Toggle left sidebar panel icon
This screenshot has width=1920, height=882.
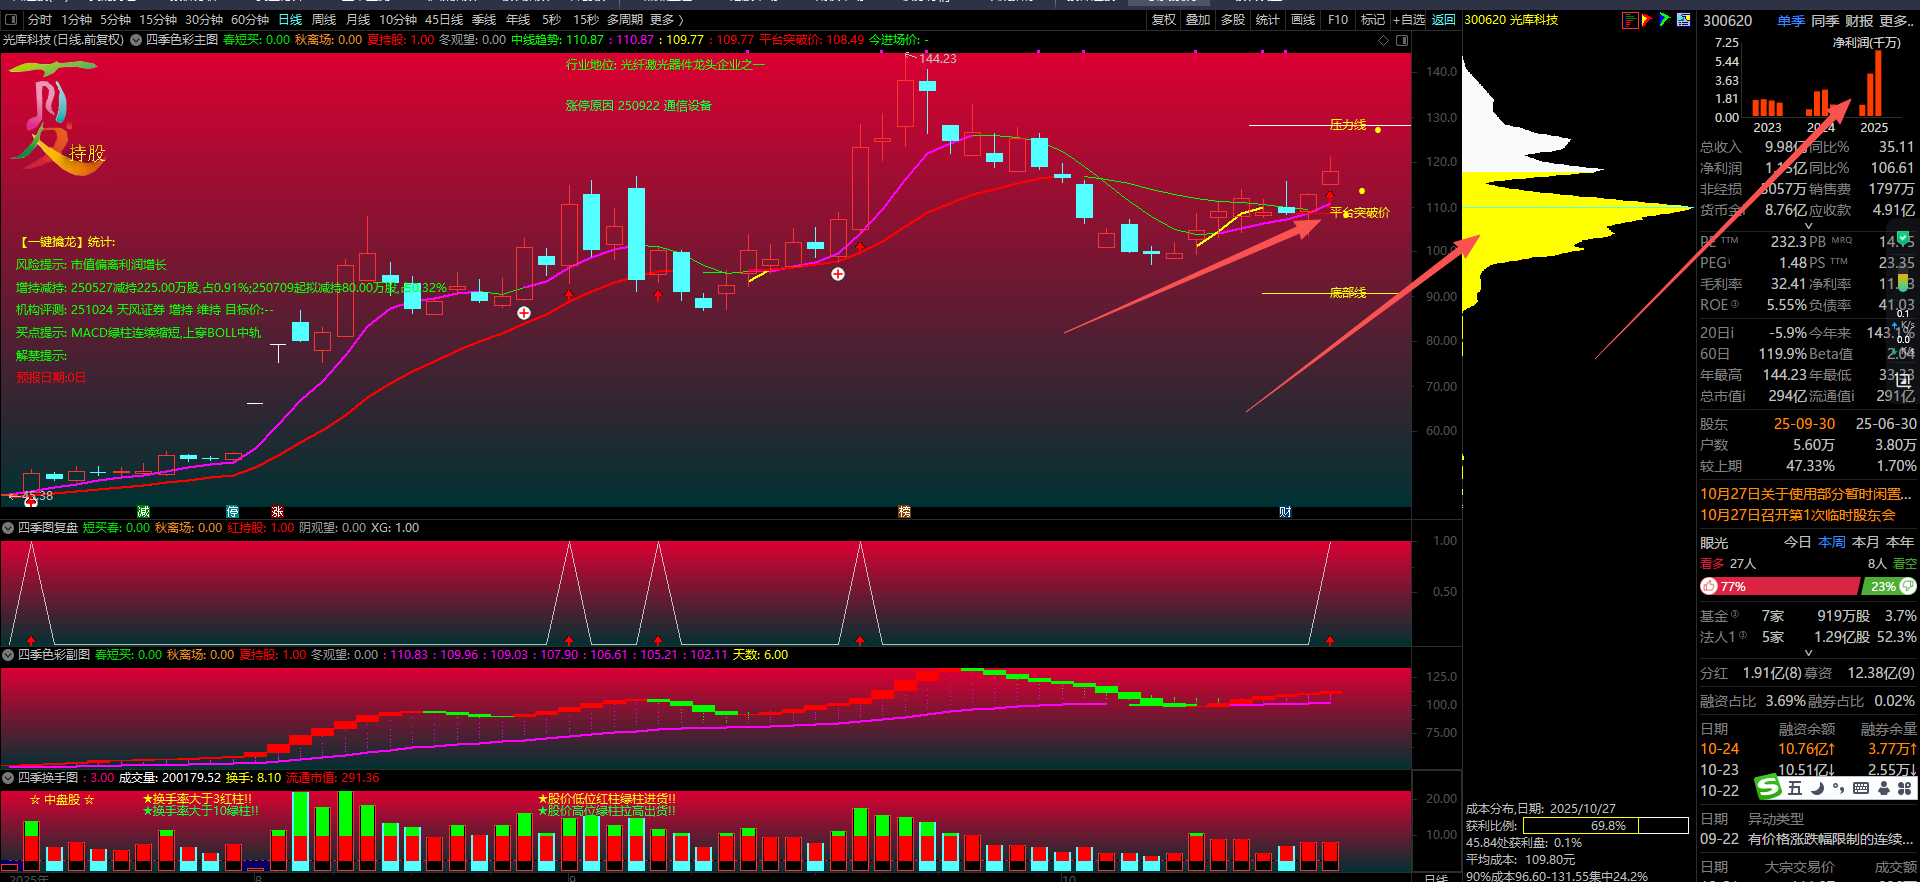click(x=11, y=20)
